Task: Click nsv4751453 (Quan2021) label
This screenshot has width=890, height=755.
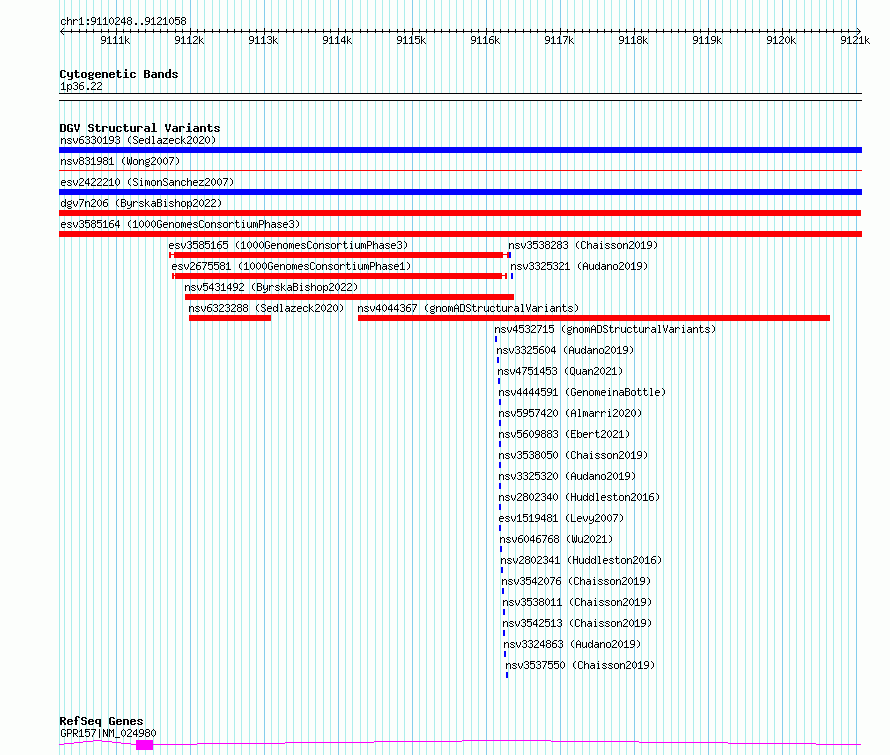Action: [x=560, y=371]
